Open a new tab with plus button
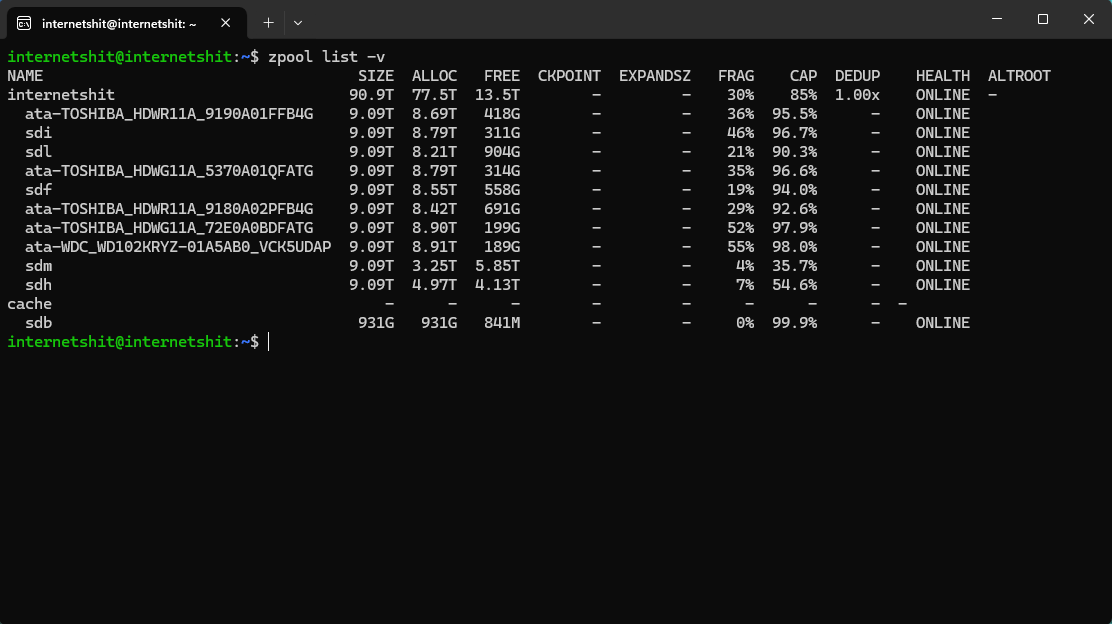Image resolution: width=1112 pixels, height=624 pixels. coord(268,23)
